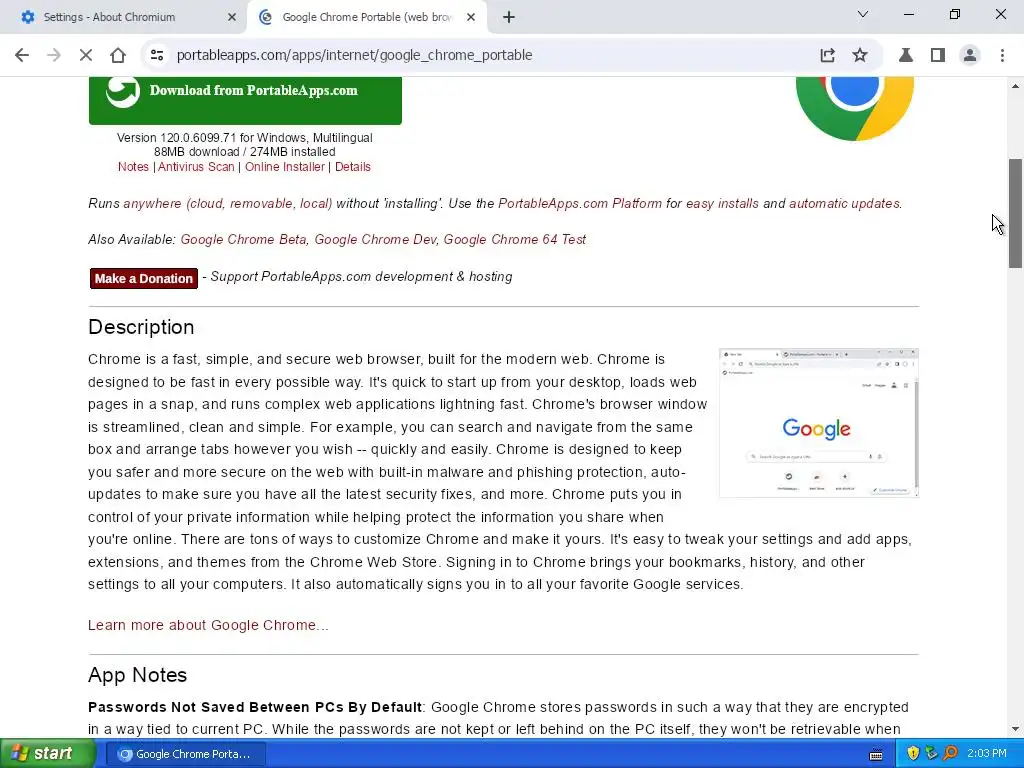Open the Google Chrome Beta link
The width and height of the screenshot is (1024, 768).
pyautogui.click(x=244, y=240)
